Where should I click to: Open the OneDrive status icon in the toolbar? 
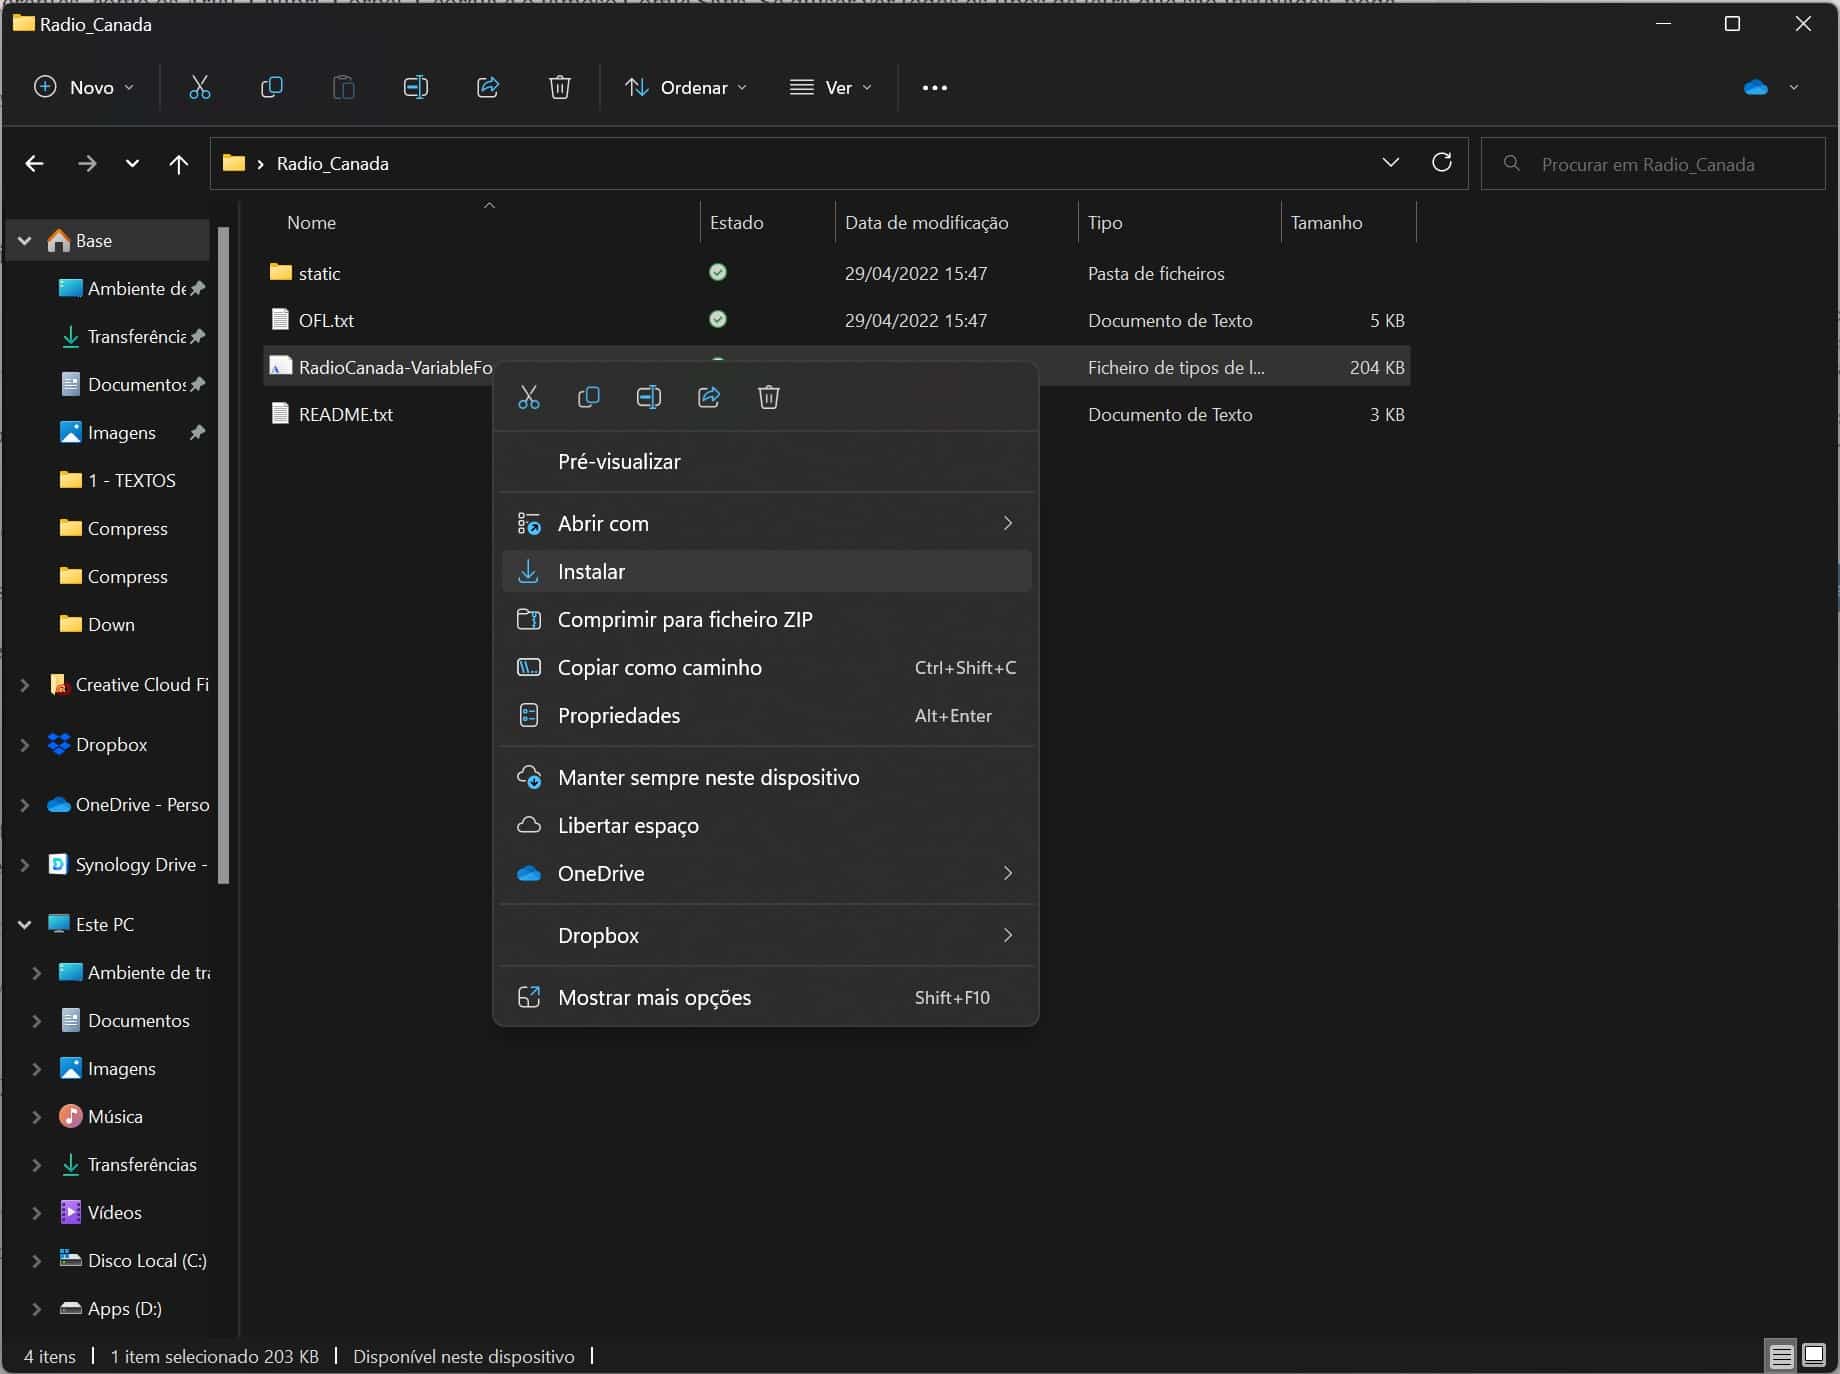[x=1756, y=88]
